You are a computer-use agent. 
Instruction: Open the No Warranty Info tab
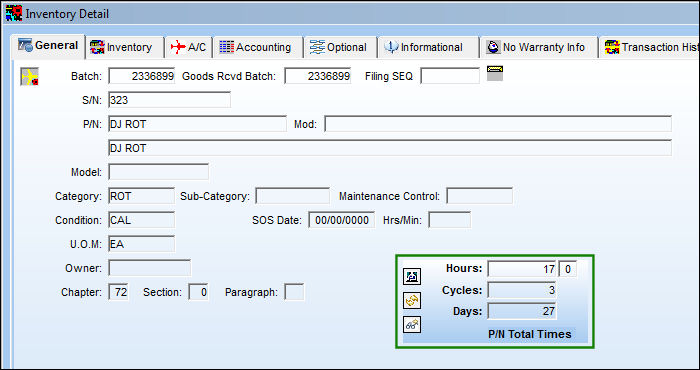(x=537, y=47)
